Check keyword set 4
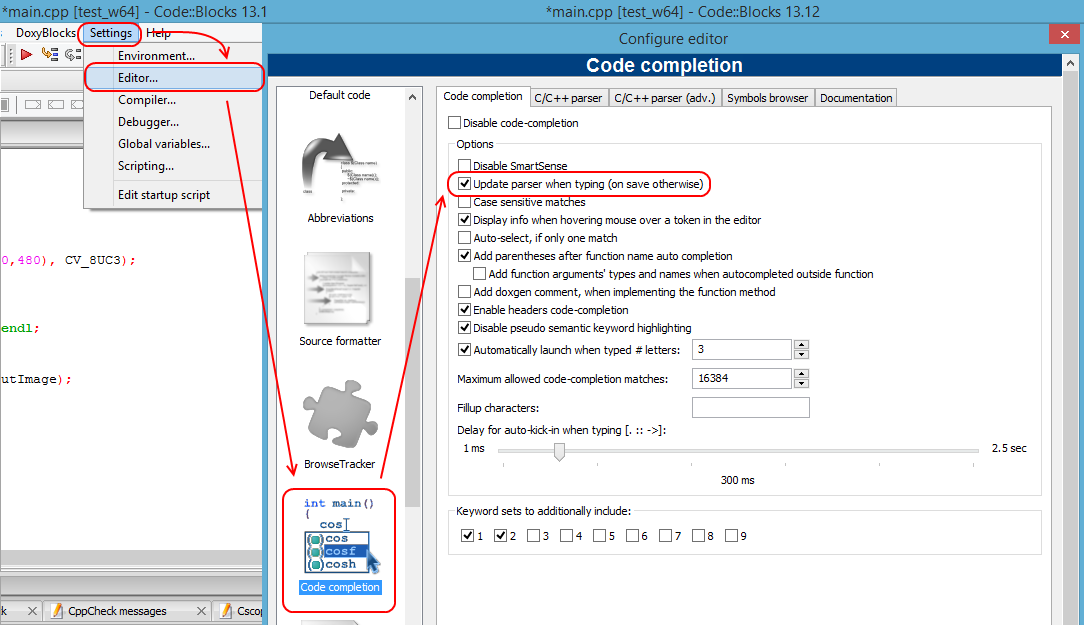Image resolution: width=1084 pixels, height=625 pixels. click(566, 536)
